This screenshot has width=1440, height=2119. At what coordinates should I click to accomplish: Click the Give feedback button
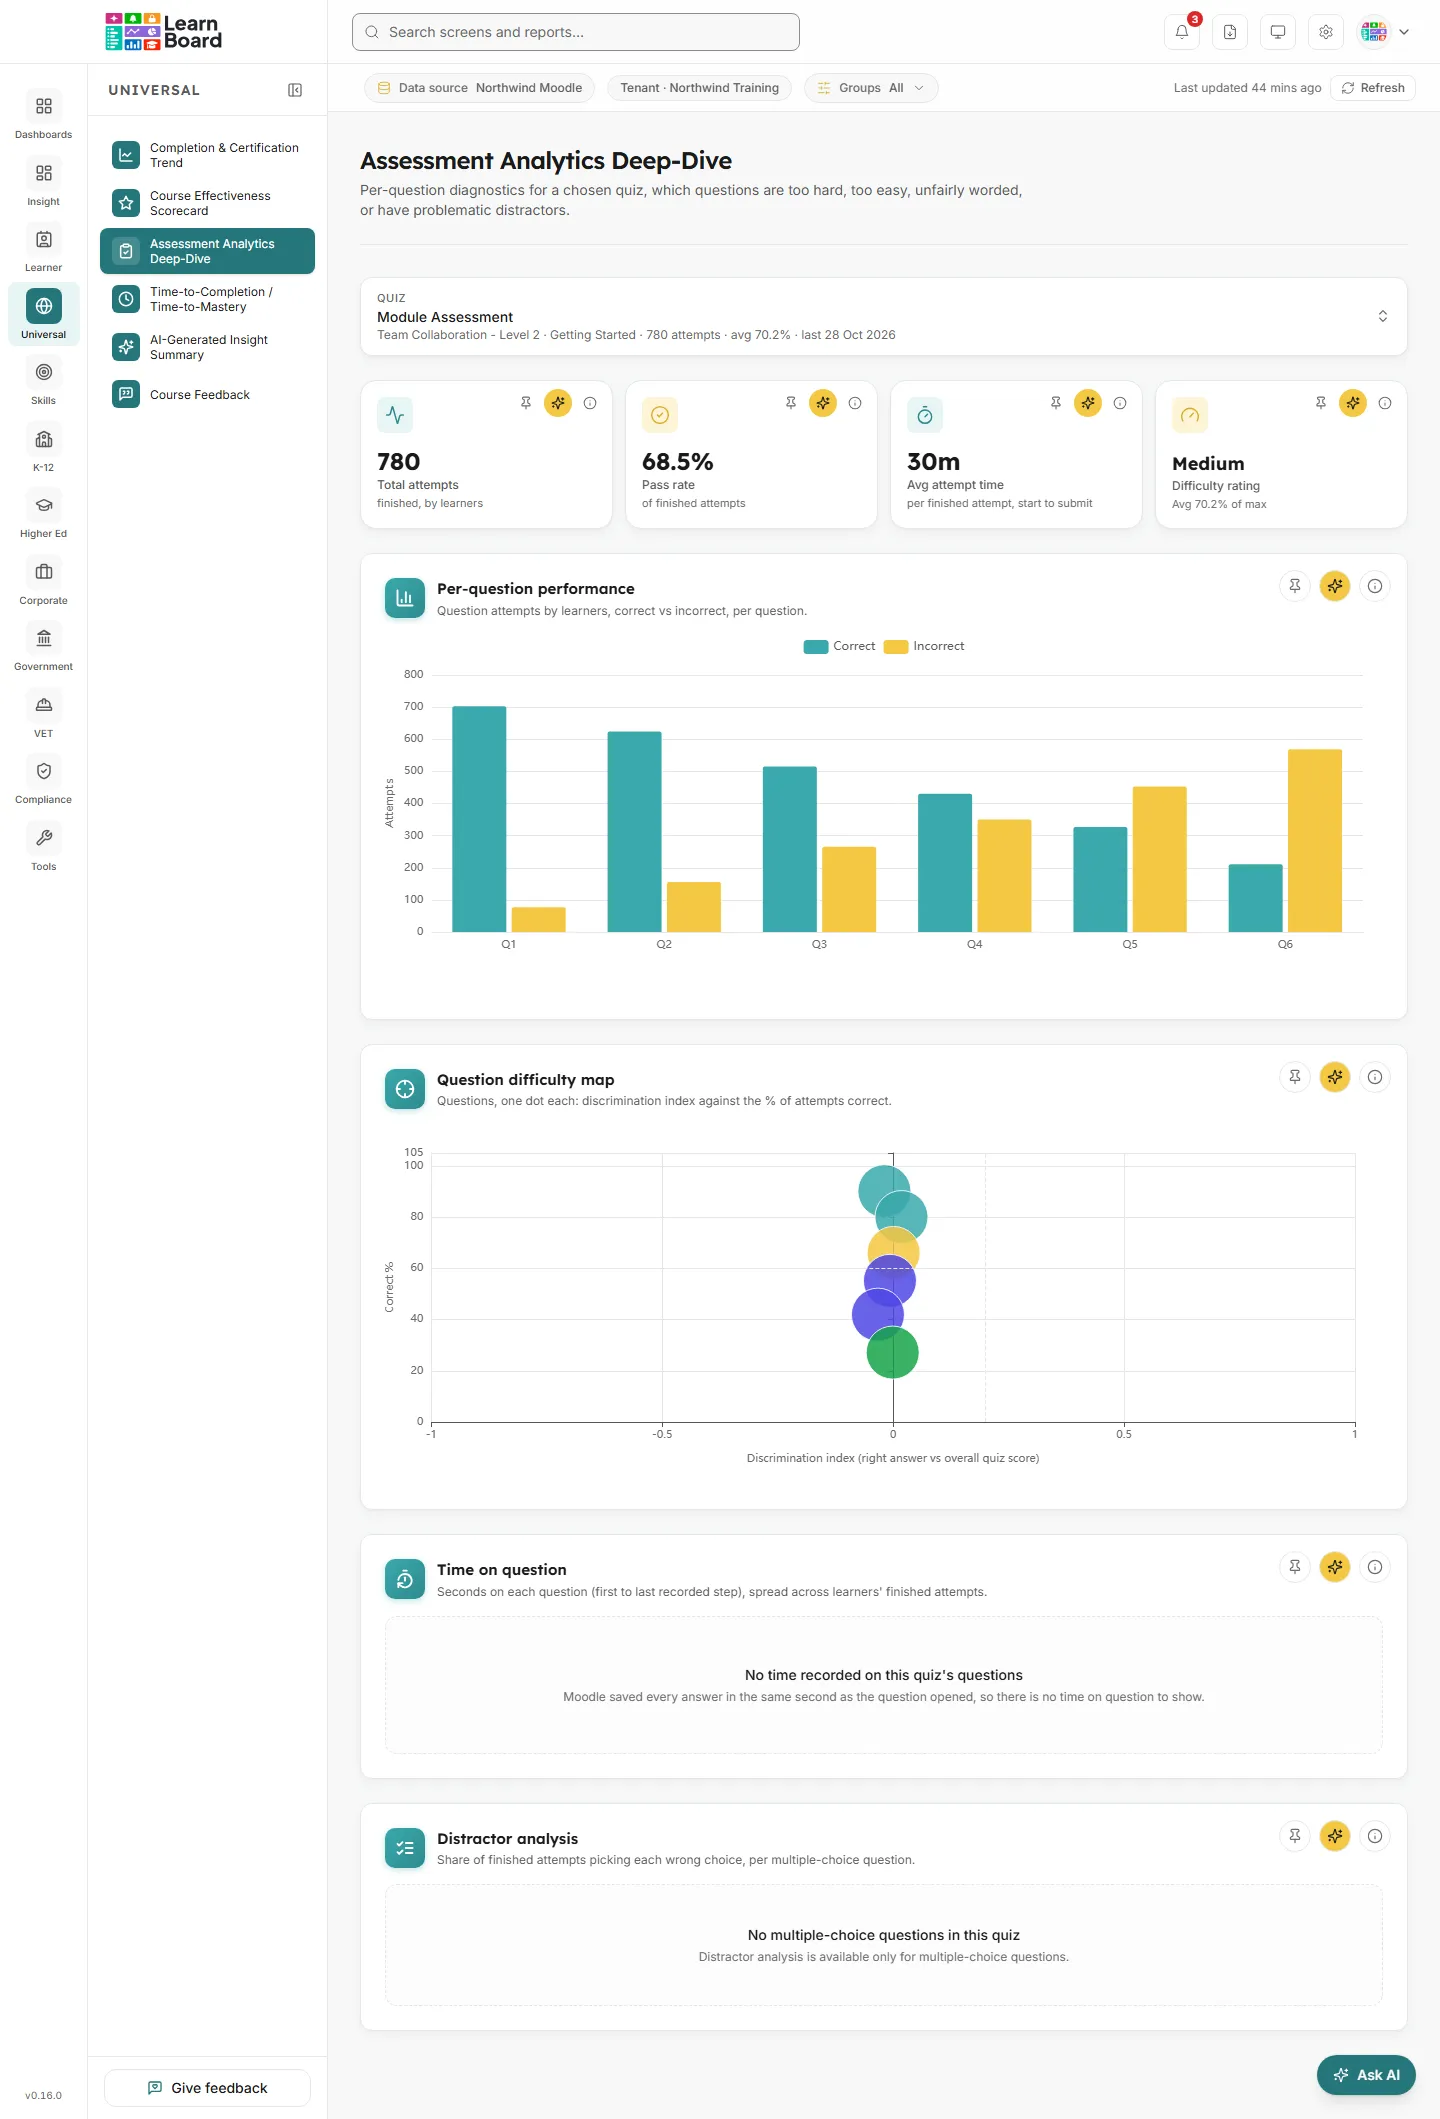pyautogui.click(x=207, y=2088)
